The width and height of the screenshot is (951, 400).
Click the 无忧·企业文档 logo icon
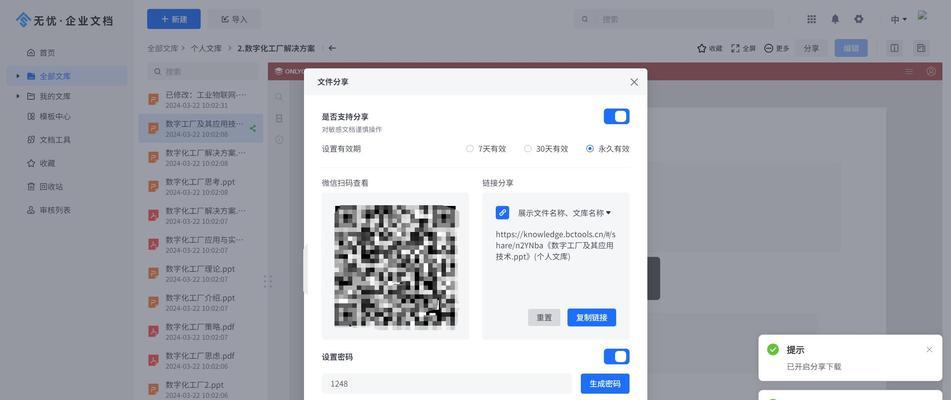23,20
